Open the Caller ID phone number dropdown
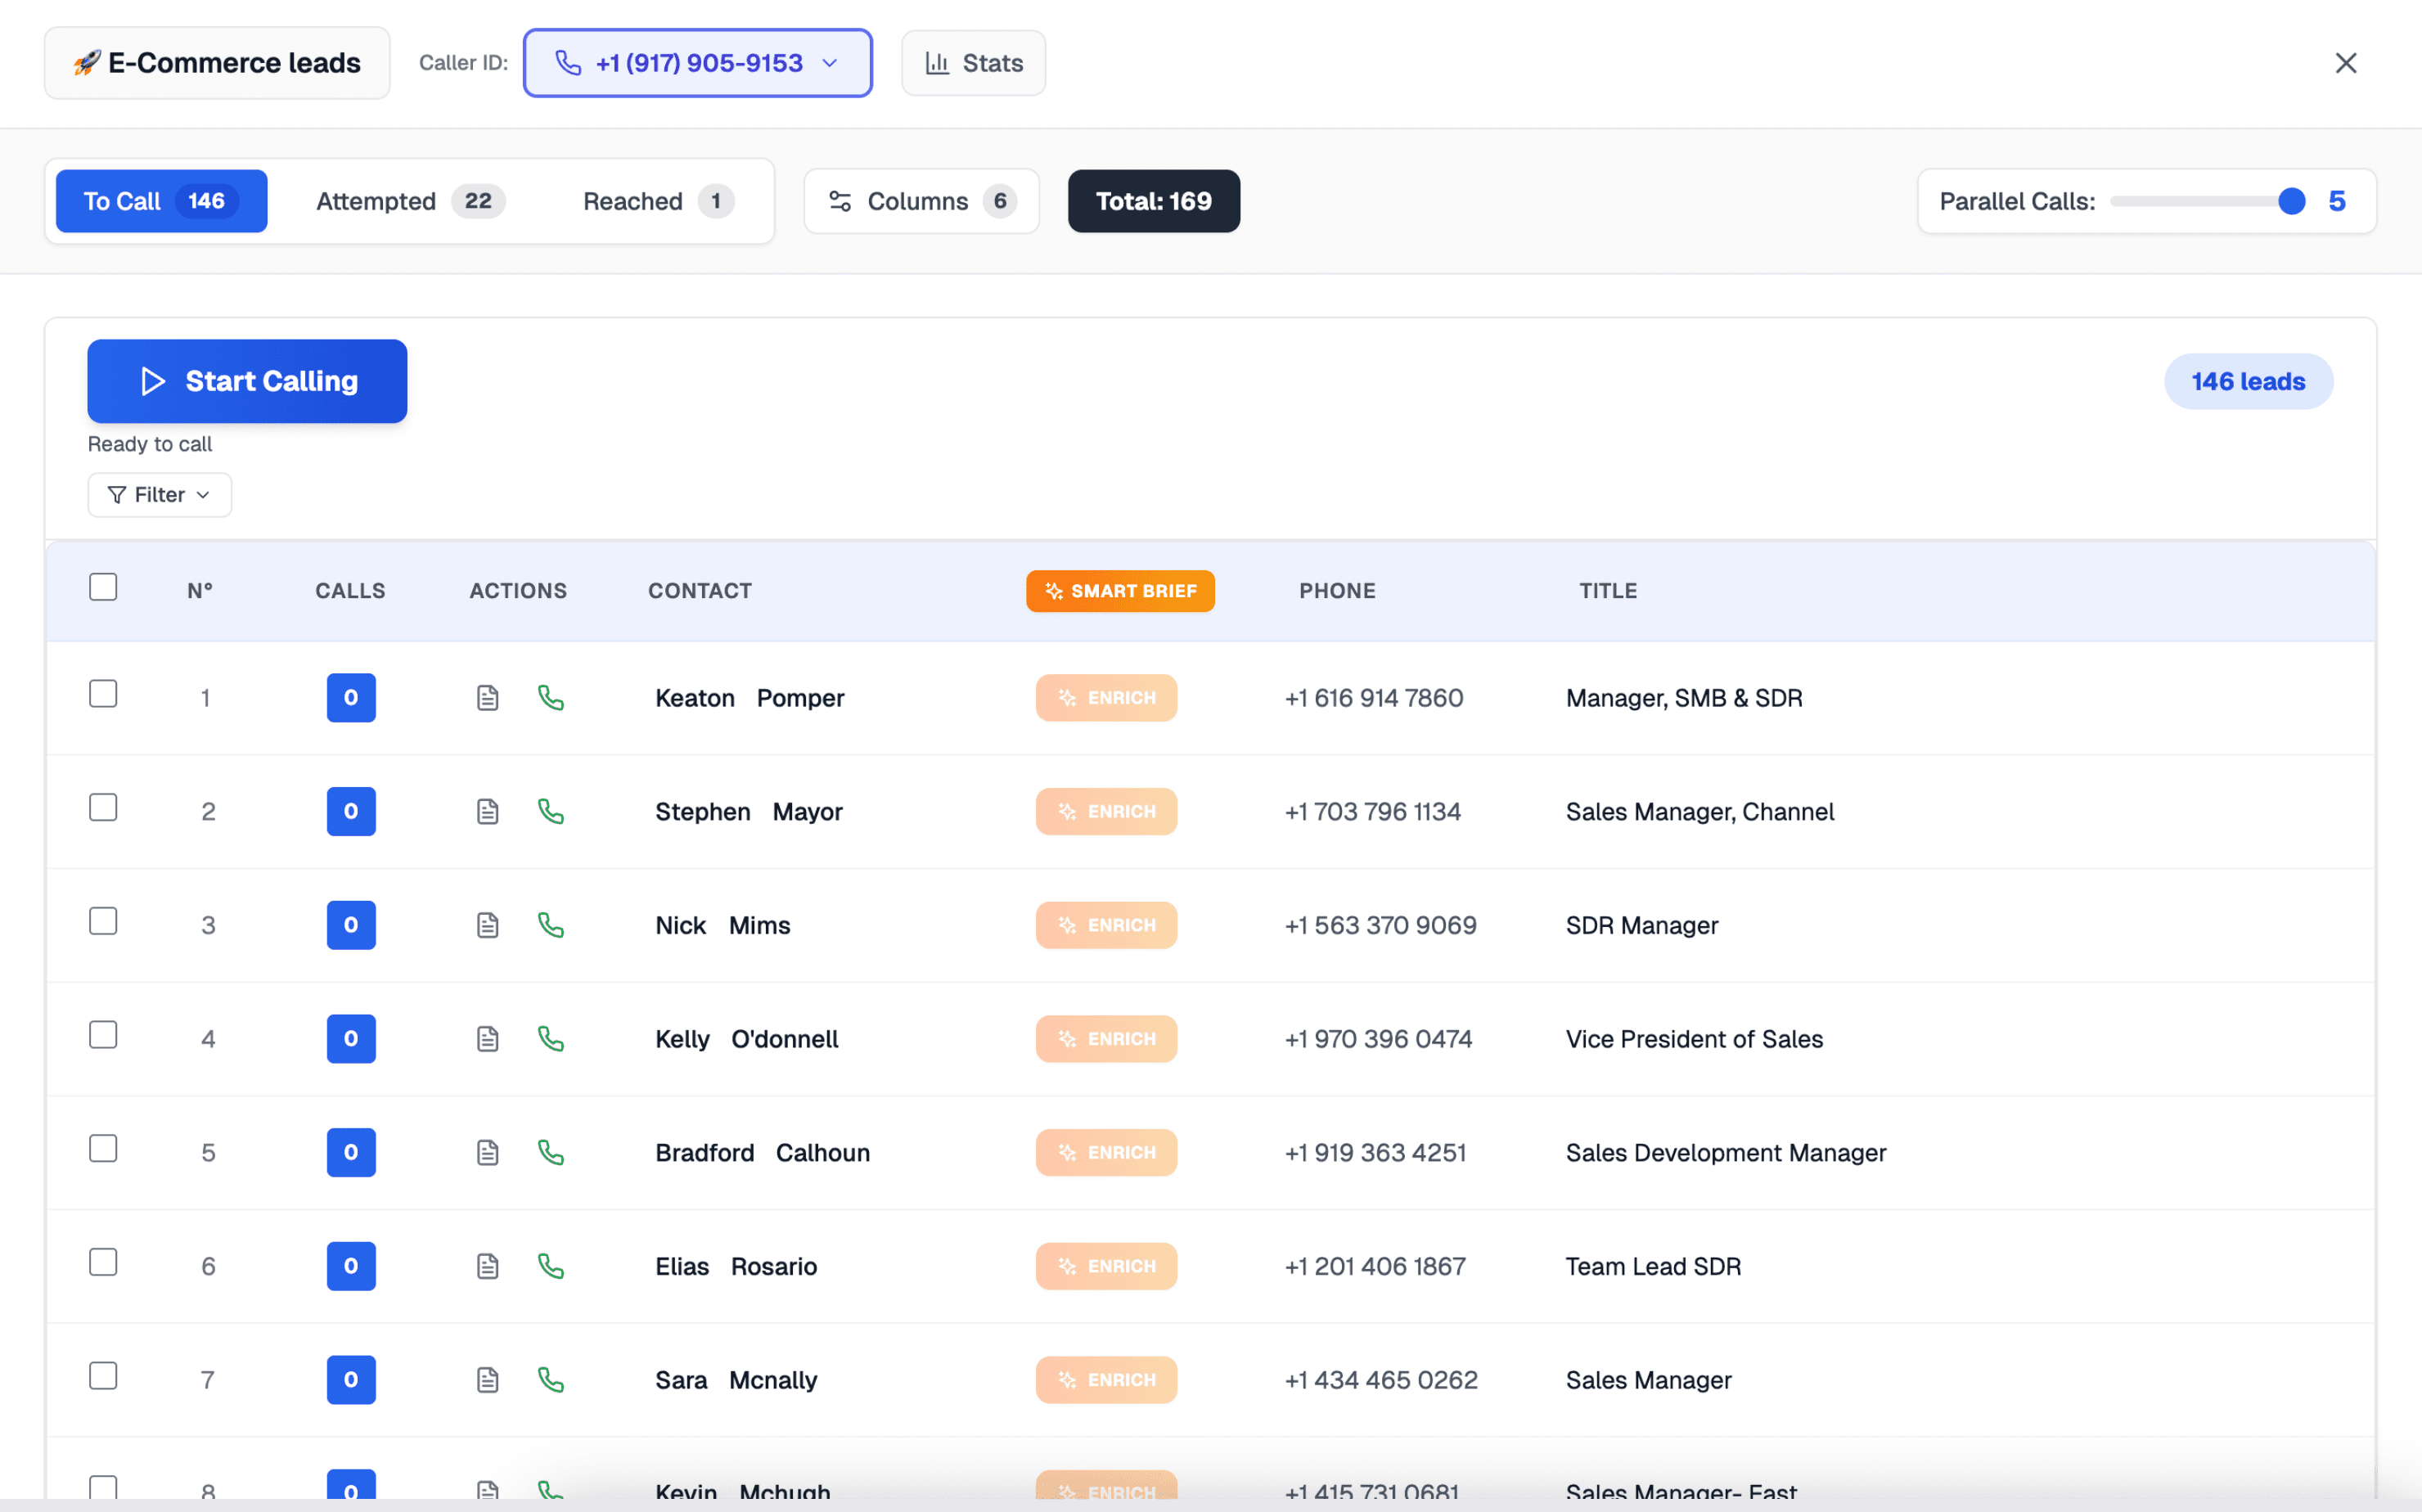Image resolution: width=2422 pixels, height=1512 pixels. point(697,63)
